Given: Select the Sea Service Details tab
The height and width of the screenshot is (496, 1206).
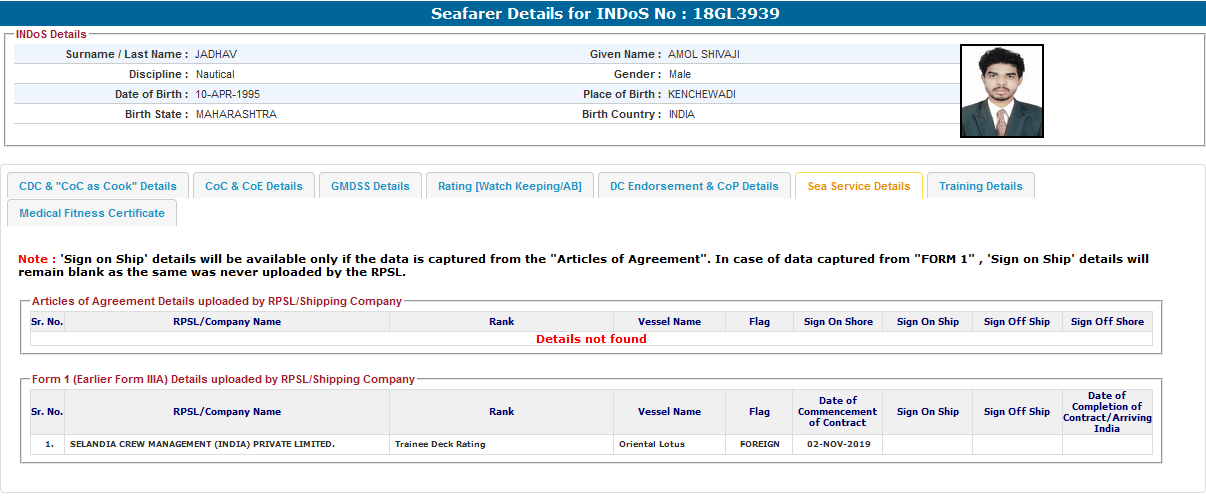Looking at the screenshot, I should tap(858, 186).
